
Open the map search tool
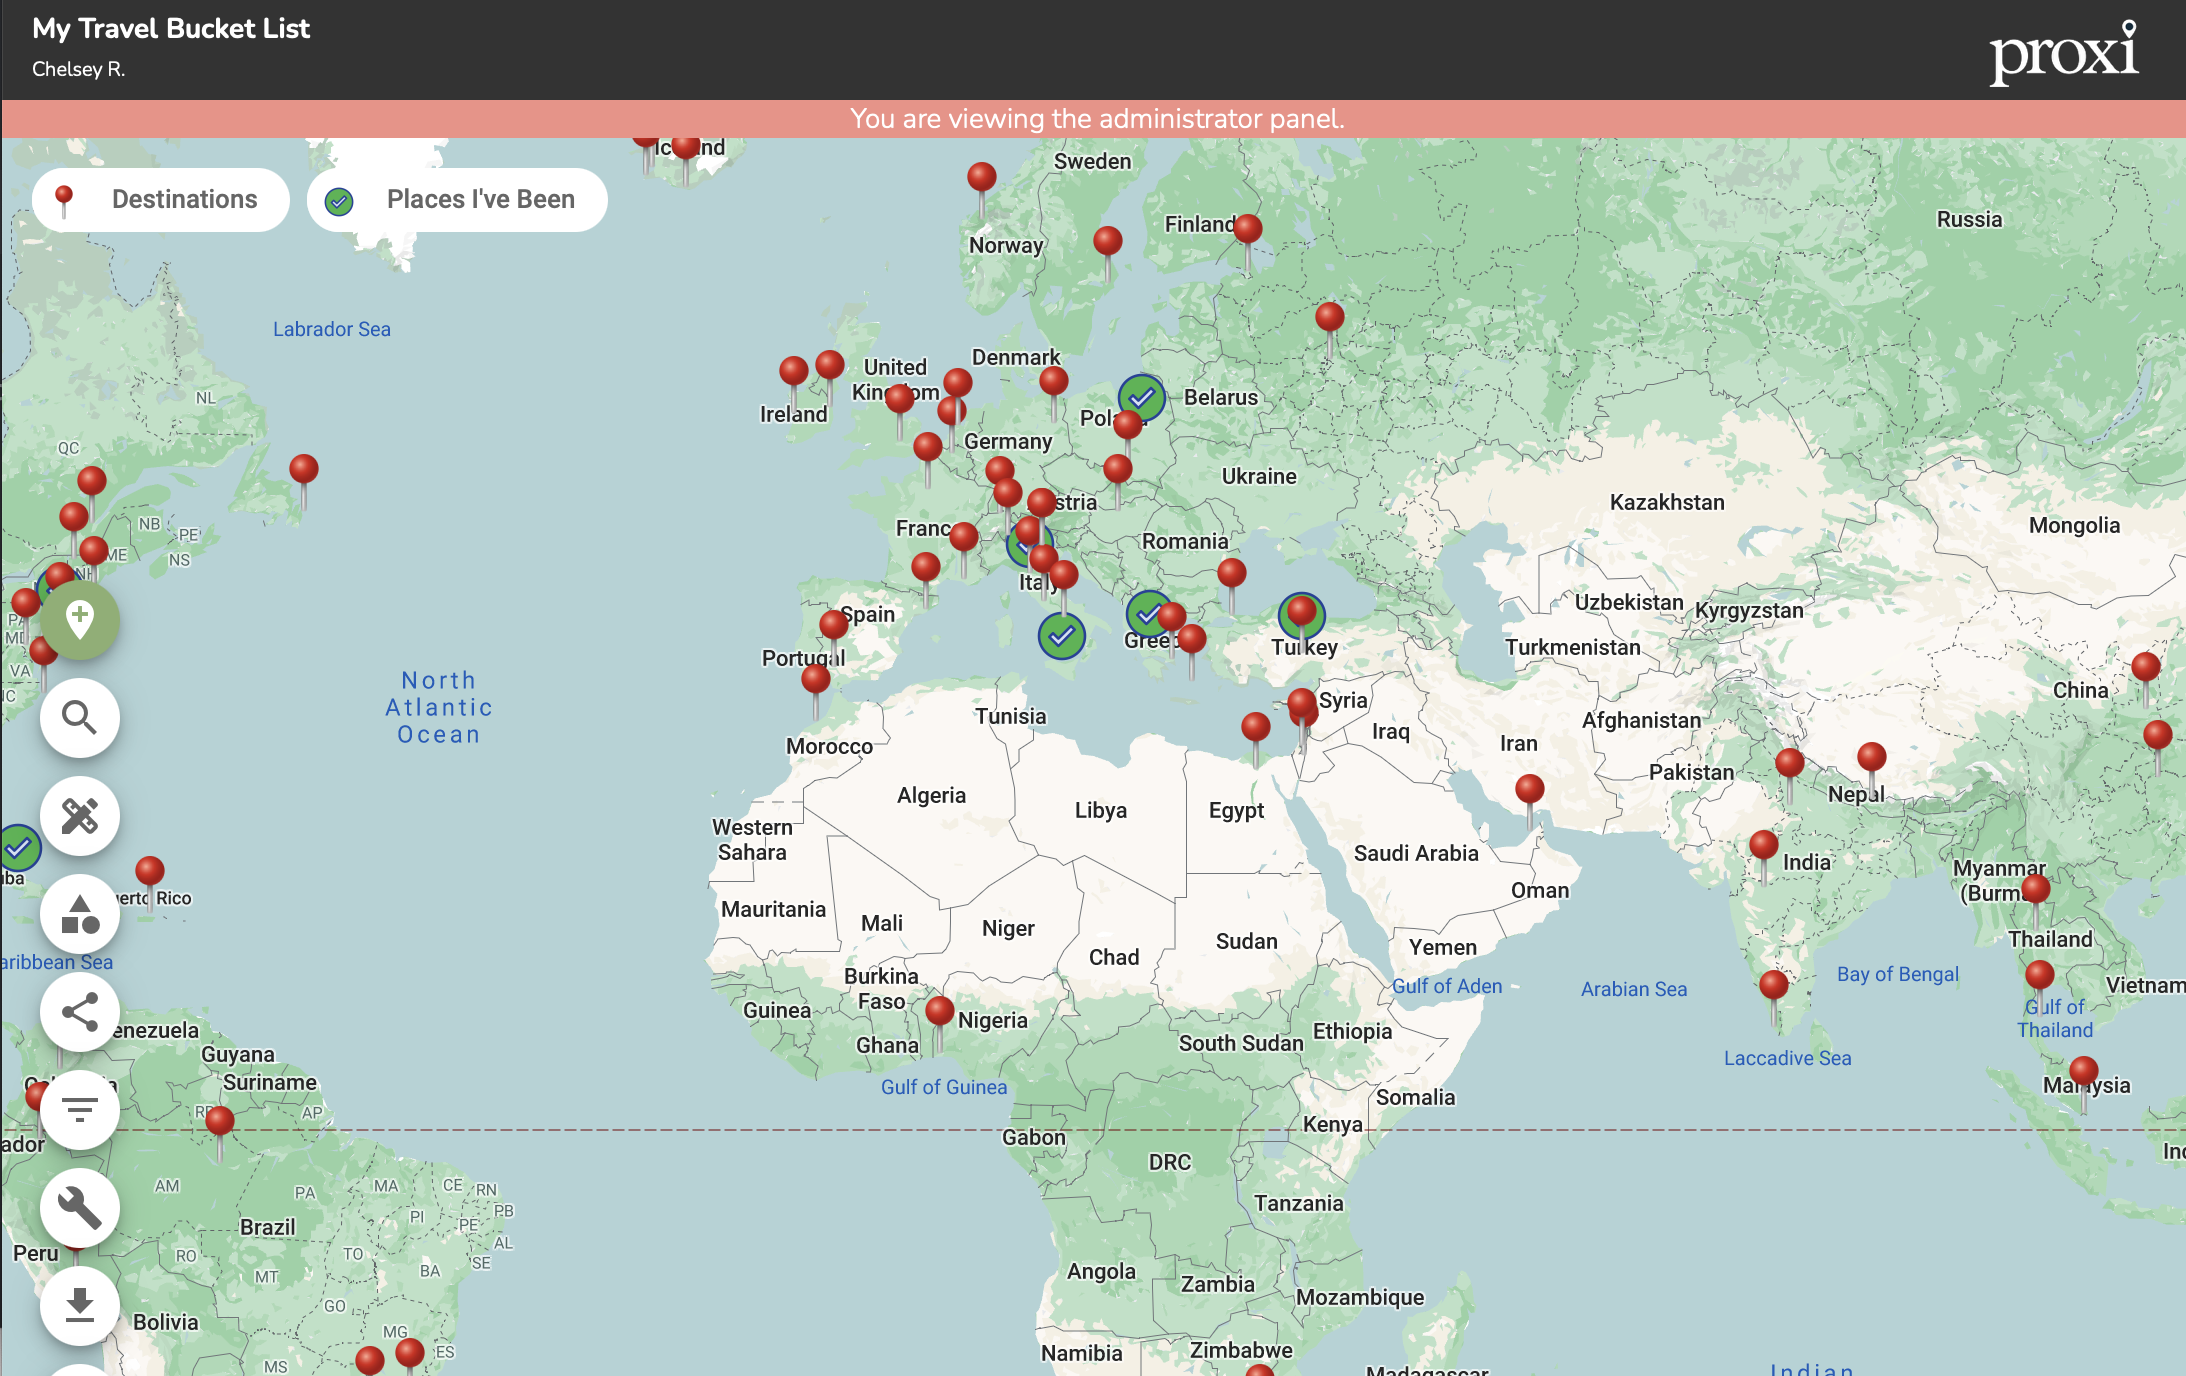pos(80,717)
